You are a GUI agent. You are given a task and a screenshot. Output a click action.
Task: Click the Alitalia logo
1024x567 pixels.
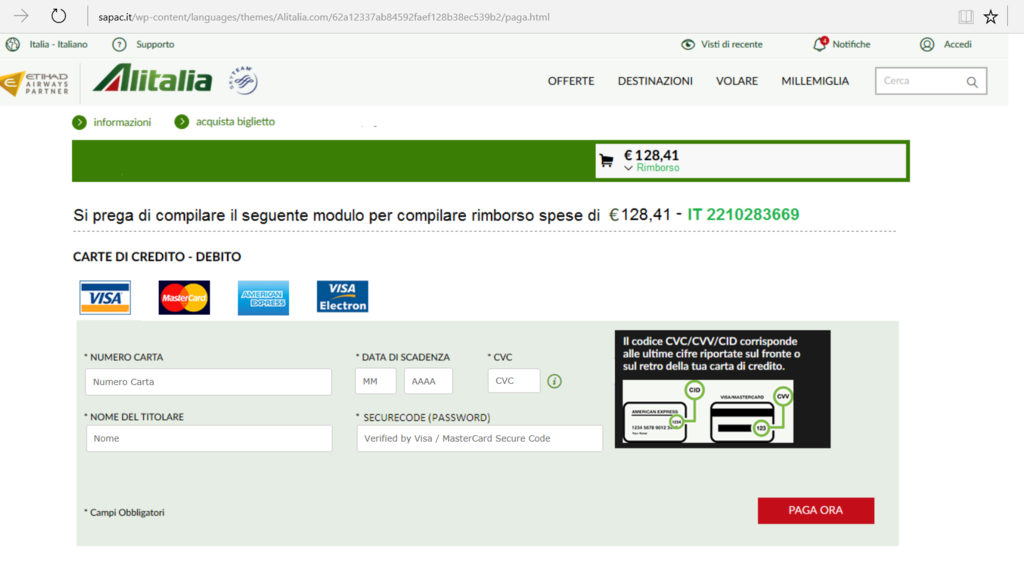153,79
